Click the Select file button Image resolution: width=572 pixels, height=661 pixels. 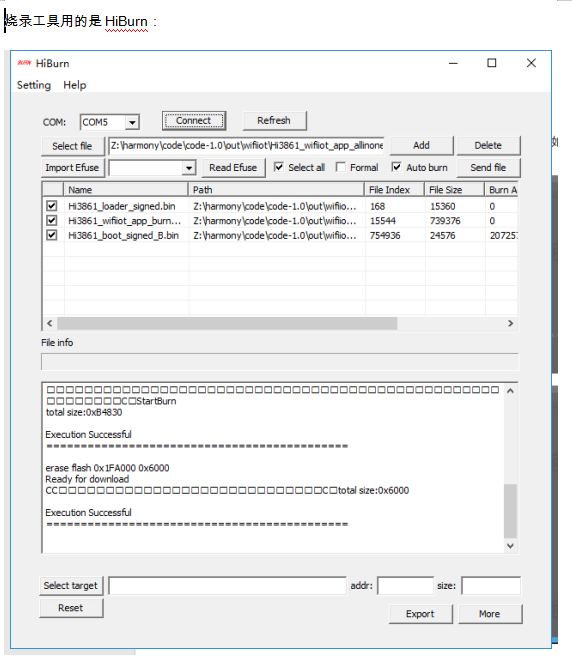73,146
